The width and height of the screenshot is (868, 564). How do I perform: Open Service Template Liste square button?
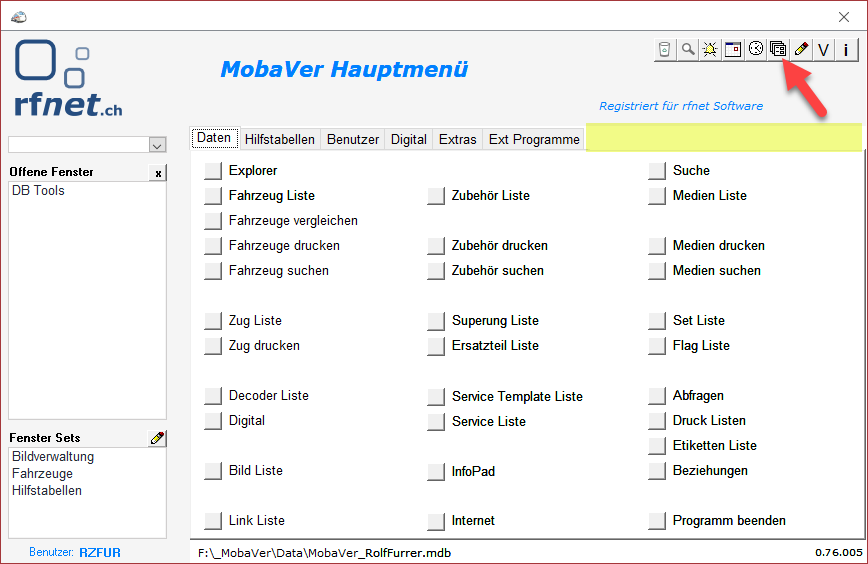click(x=436, y=397)
